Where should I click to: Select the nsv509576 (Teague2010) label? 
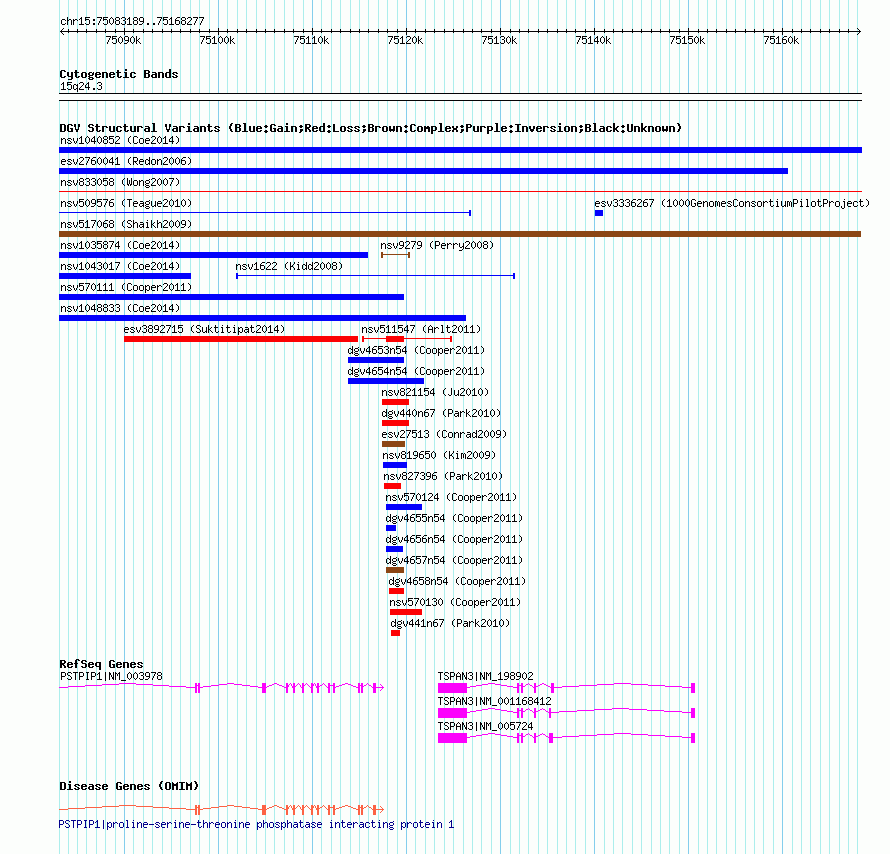126,203
